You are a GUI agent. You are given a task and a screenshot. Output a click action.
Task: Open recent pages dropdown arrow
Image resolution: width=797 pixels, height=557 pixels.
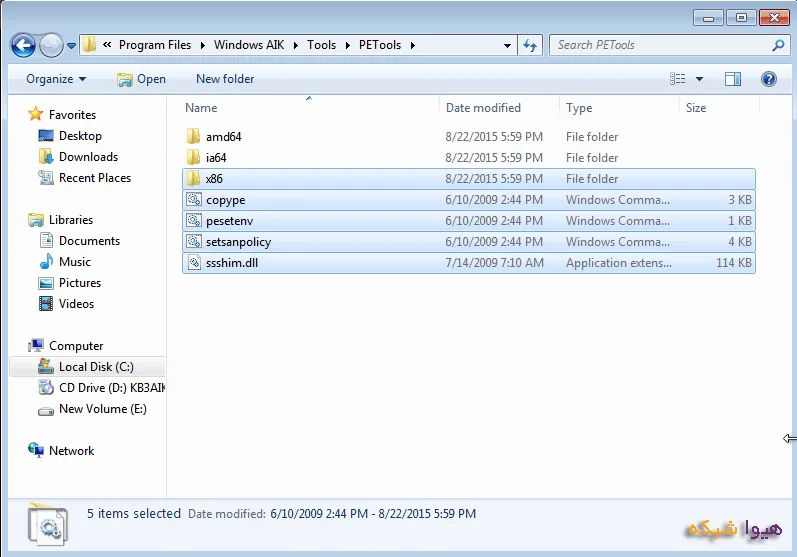72,46
